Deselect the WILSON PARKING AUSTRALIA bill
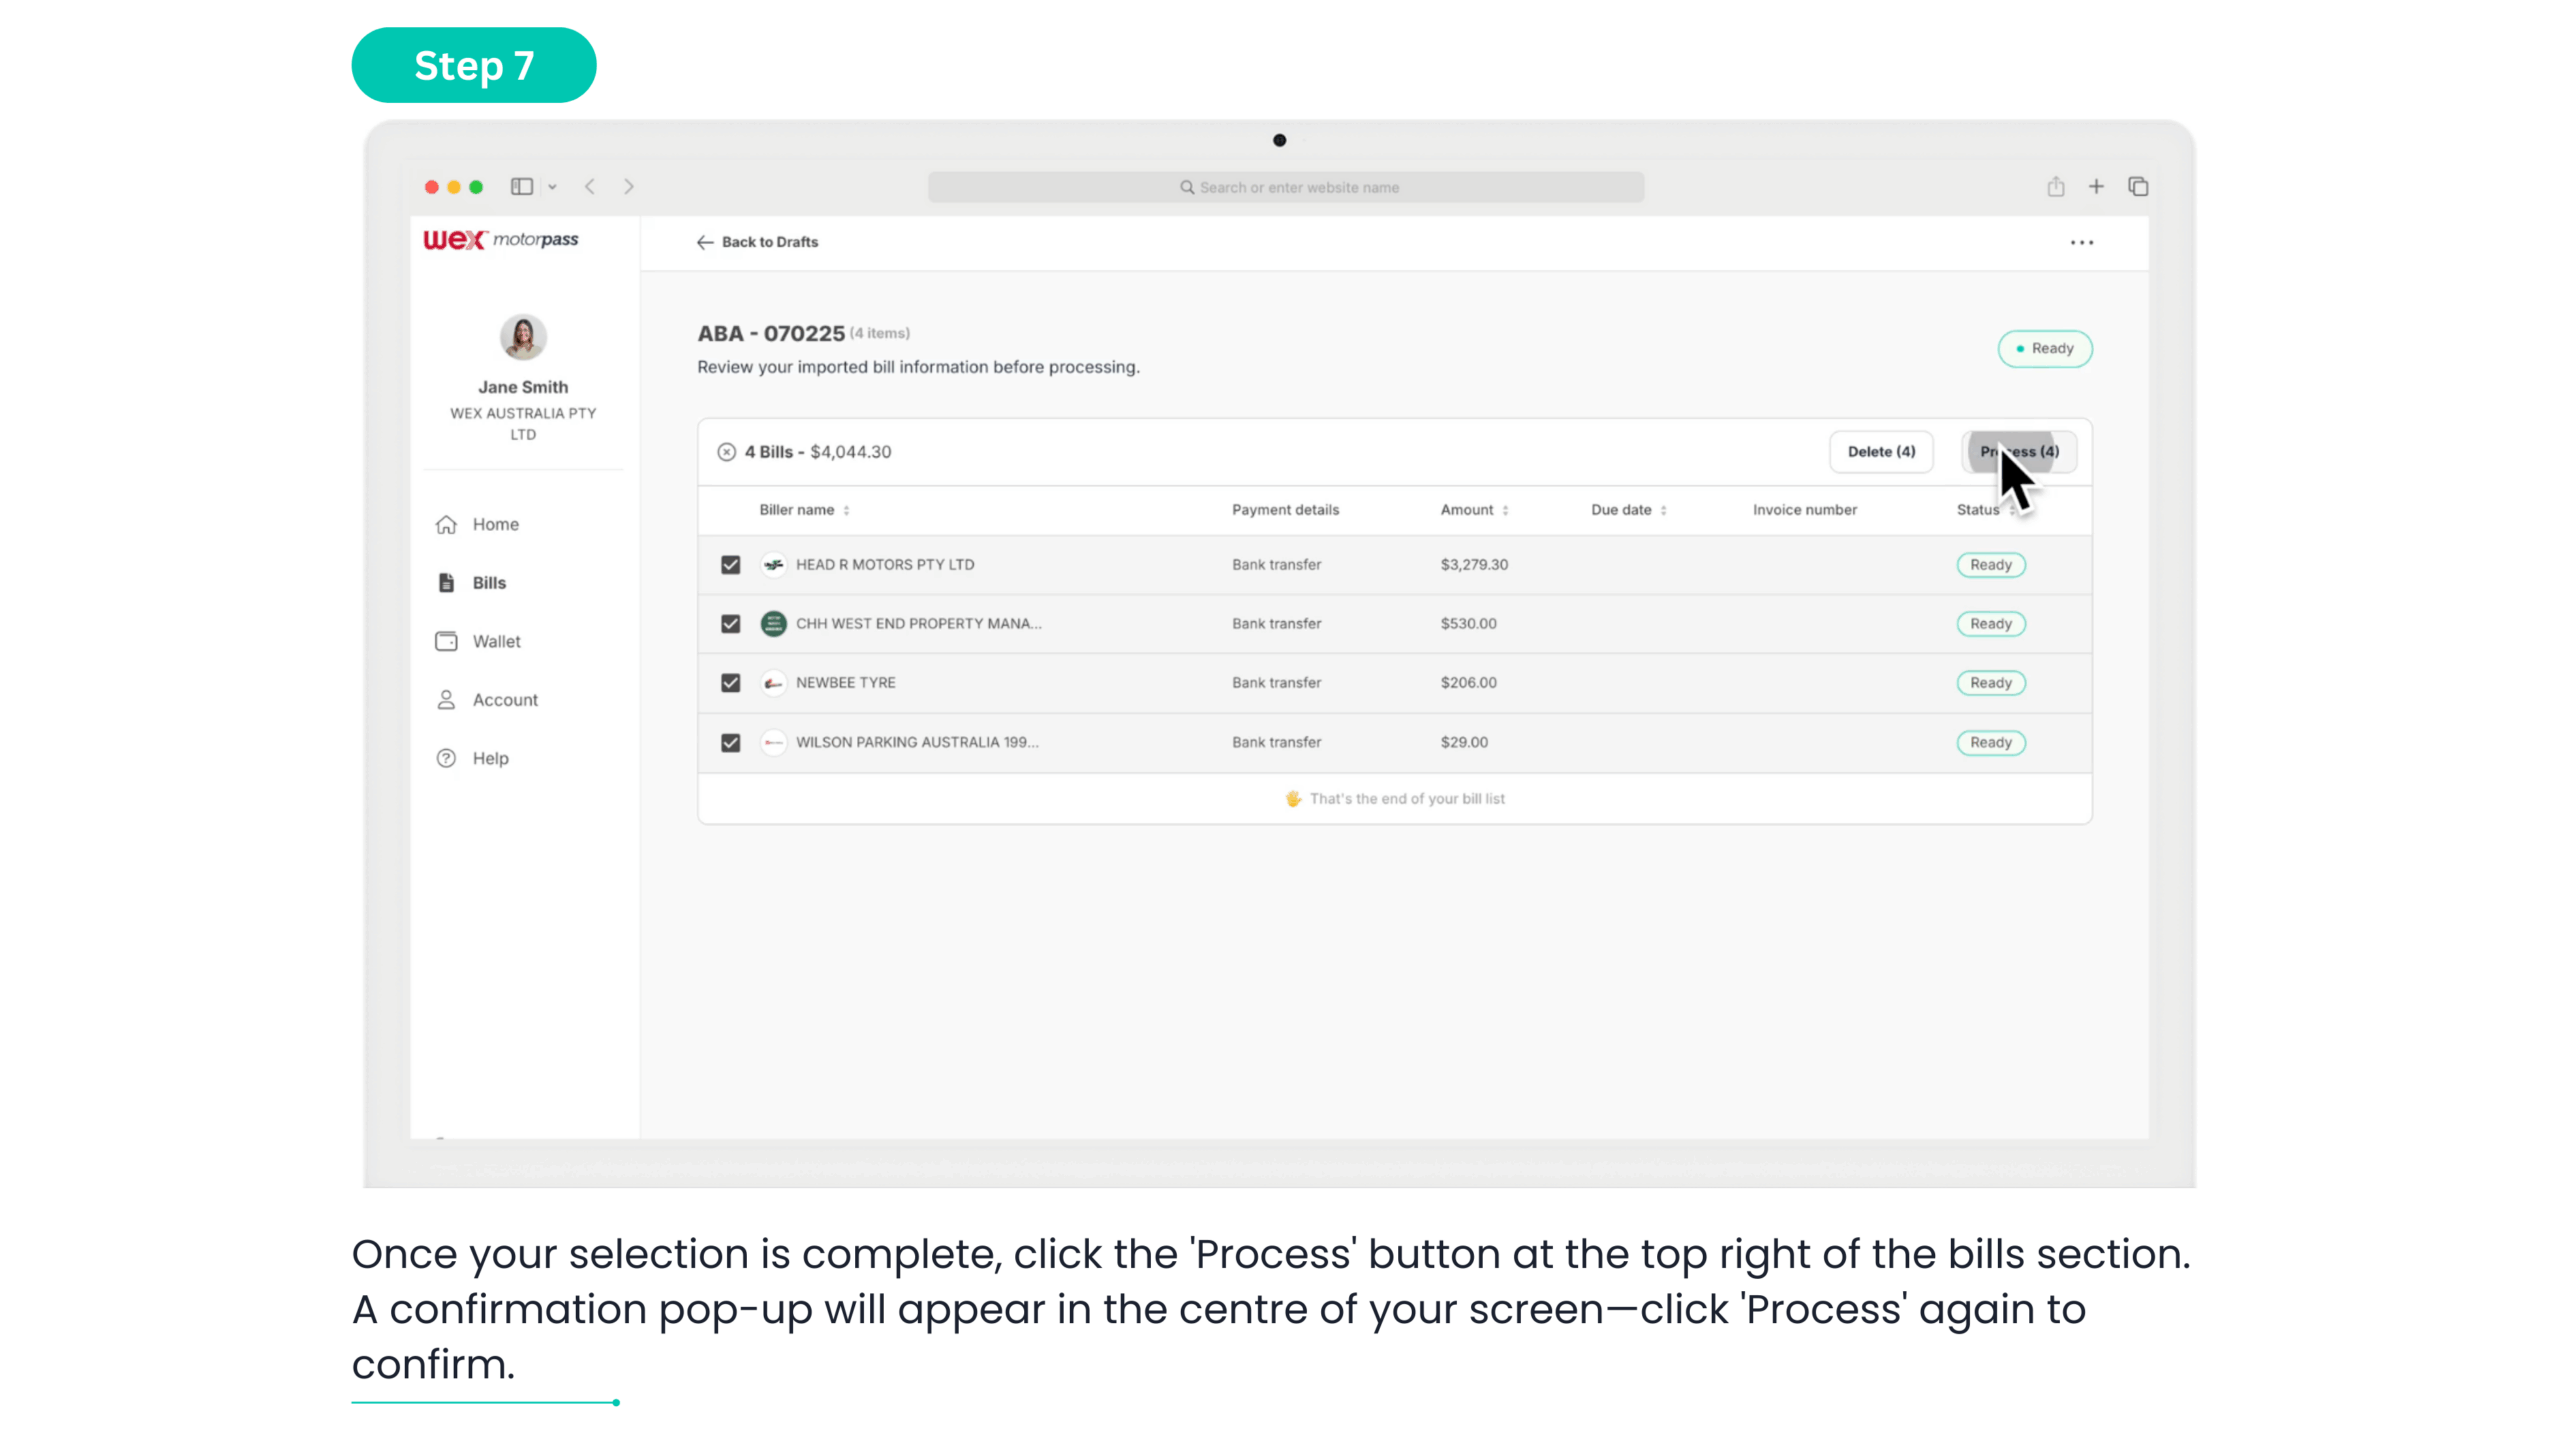Viewport: 2560px width, 1439px height. [x=731, y=743]
